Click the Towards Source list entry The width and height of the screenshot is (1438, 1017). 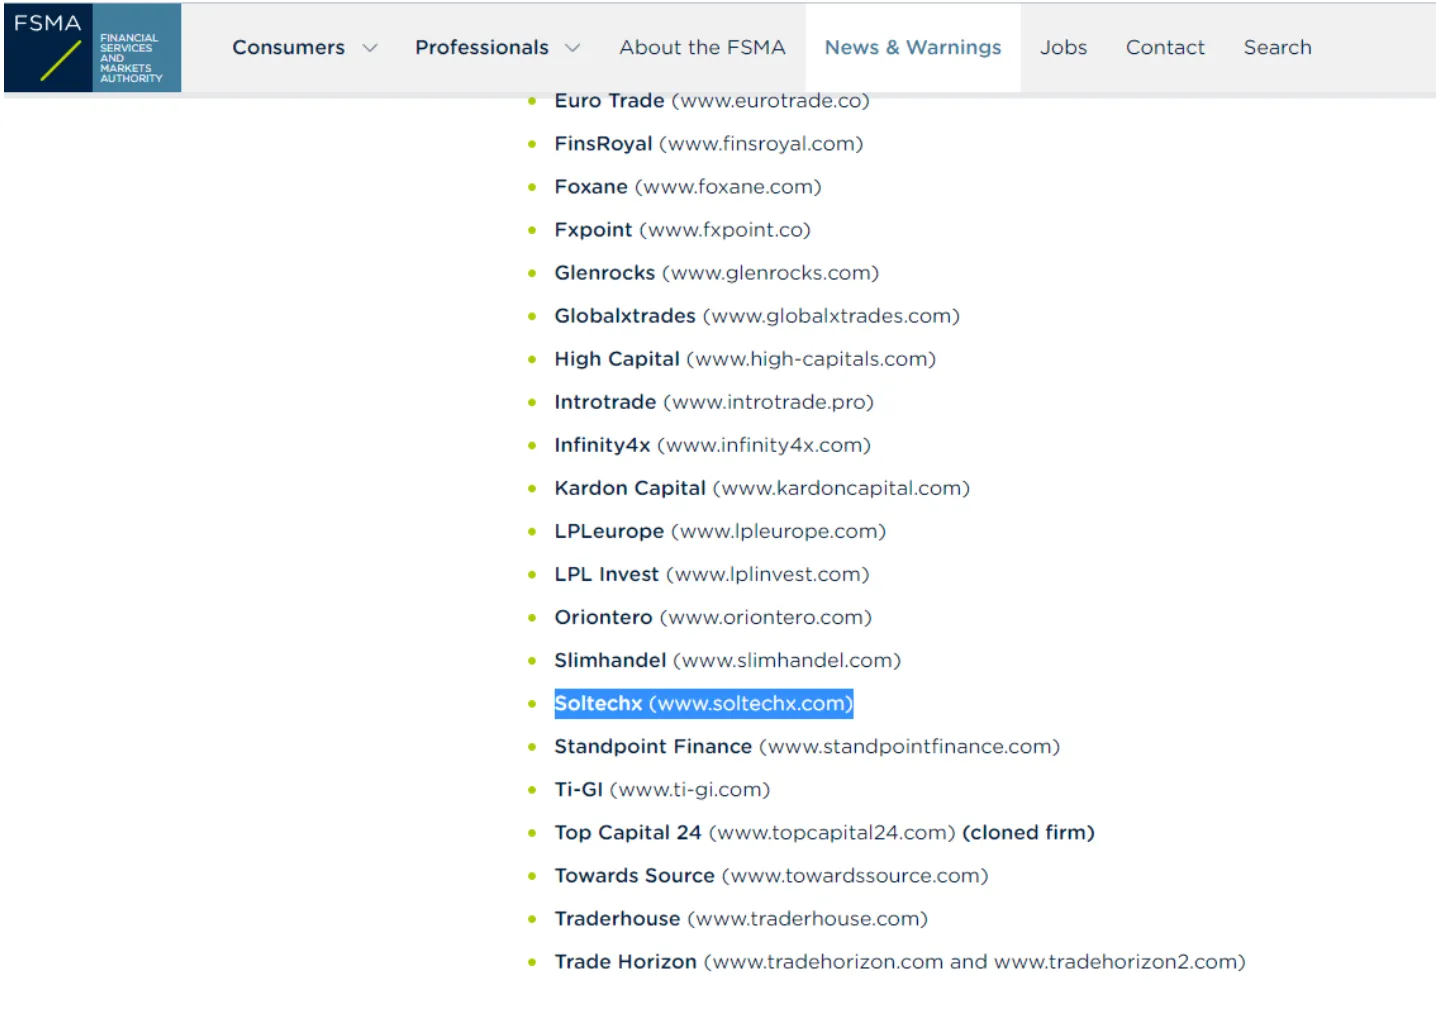tap(771, 875)
